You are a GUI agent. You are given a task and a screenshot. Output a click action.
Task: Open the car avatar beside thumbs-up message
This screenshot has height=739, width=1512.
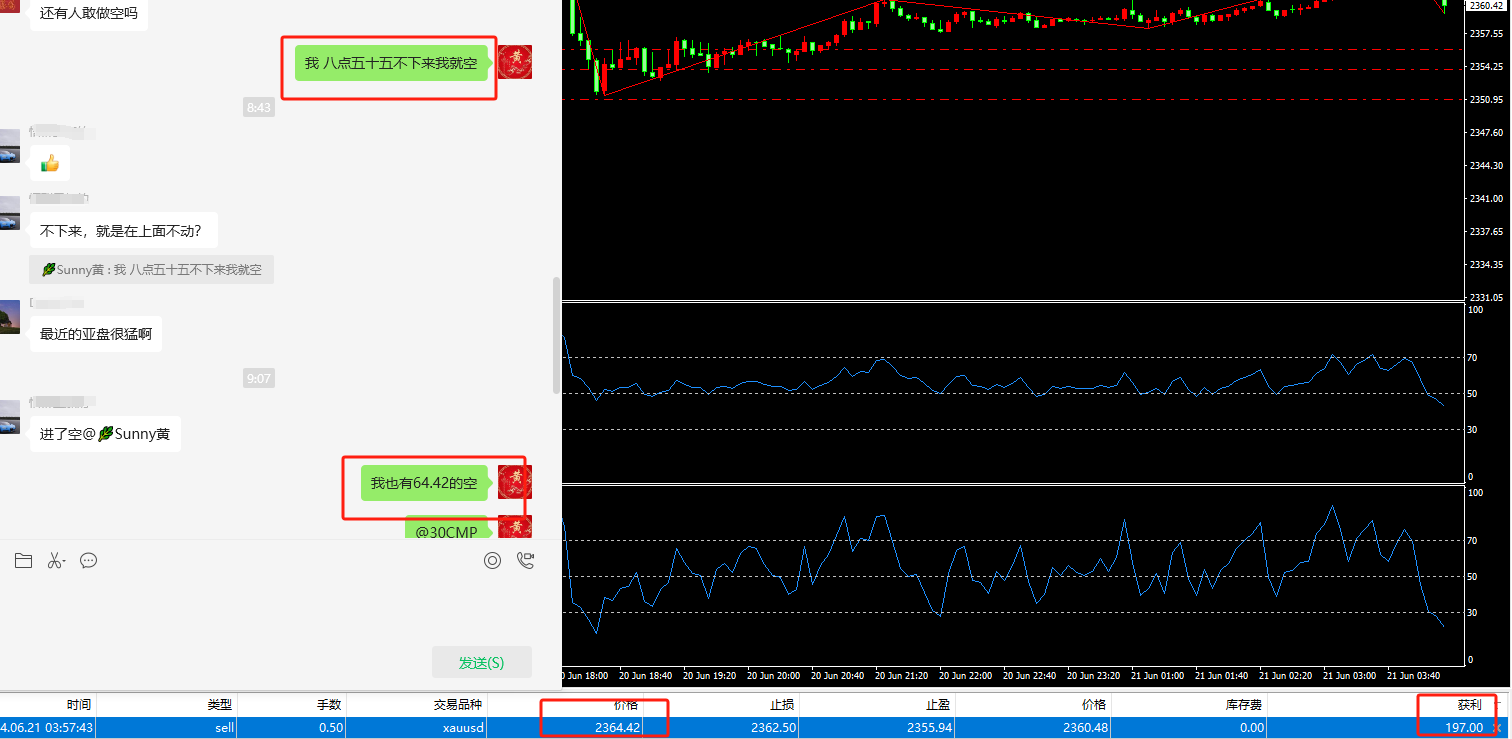tap(9, 146)
